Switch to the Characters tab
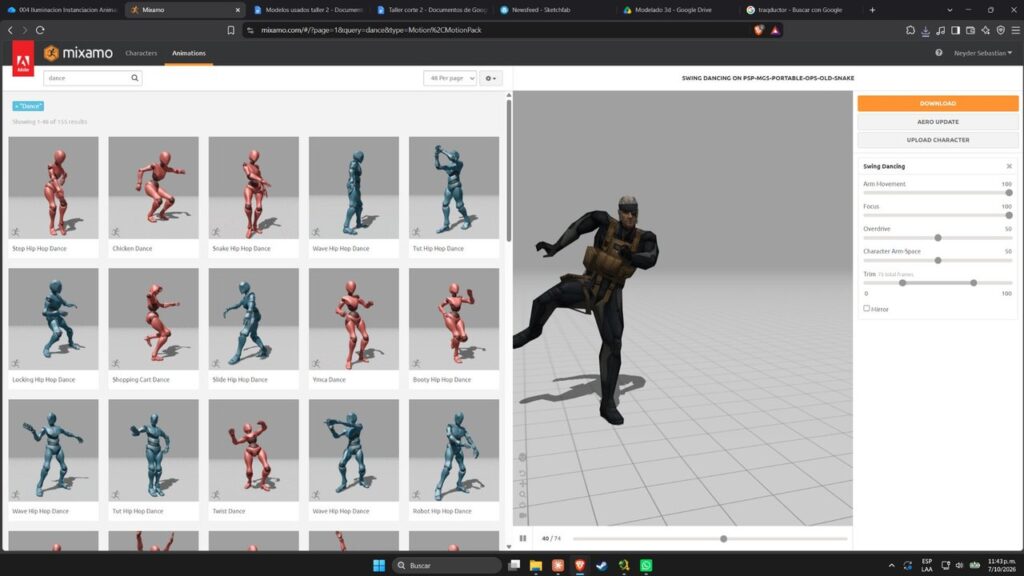This screenshot has width=1024, height=576. (141, 53)
